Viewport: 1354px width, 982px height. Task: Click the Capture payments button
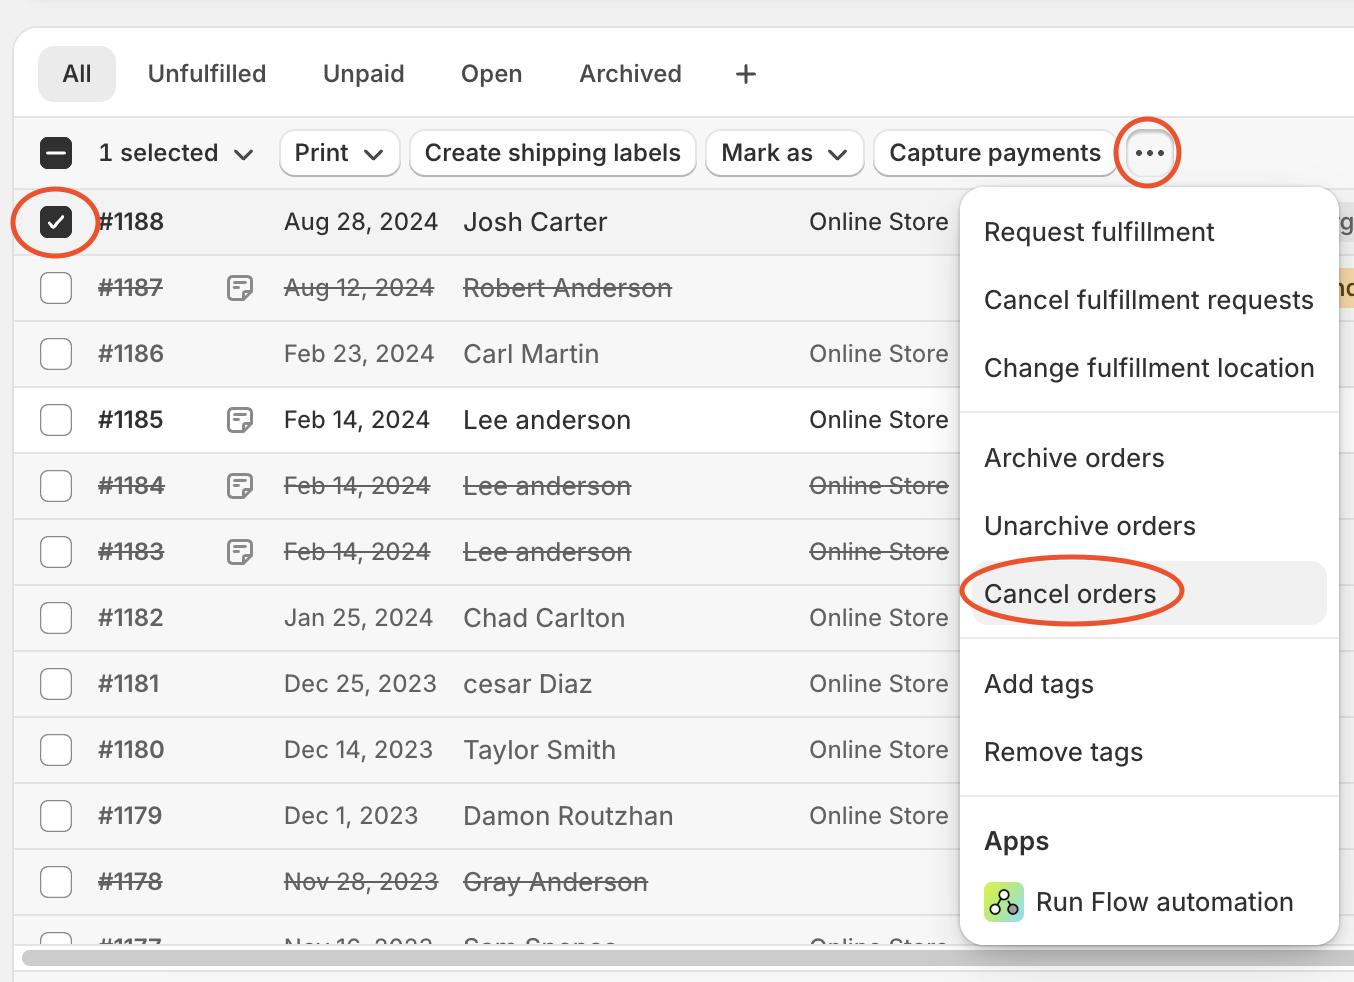994,153
